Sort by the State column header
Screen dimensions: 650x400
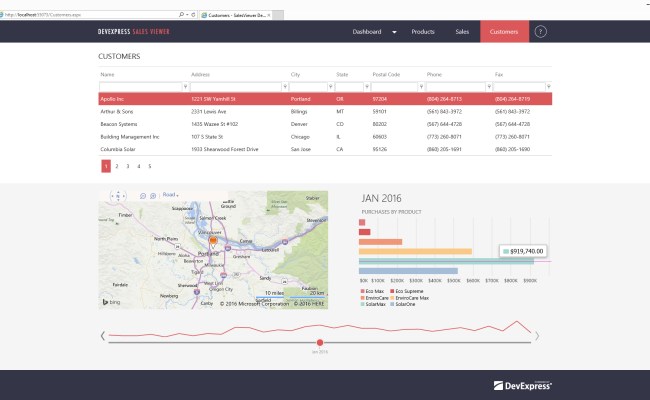click(x=342, y=75)
